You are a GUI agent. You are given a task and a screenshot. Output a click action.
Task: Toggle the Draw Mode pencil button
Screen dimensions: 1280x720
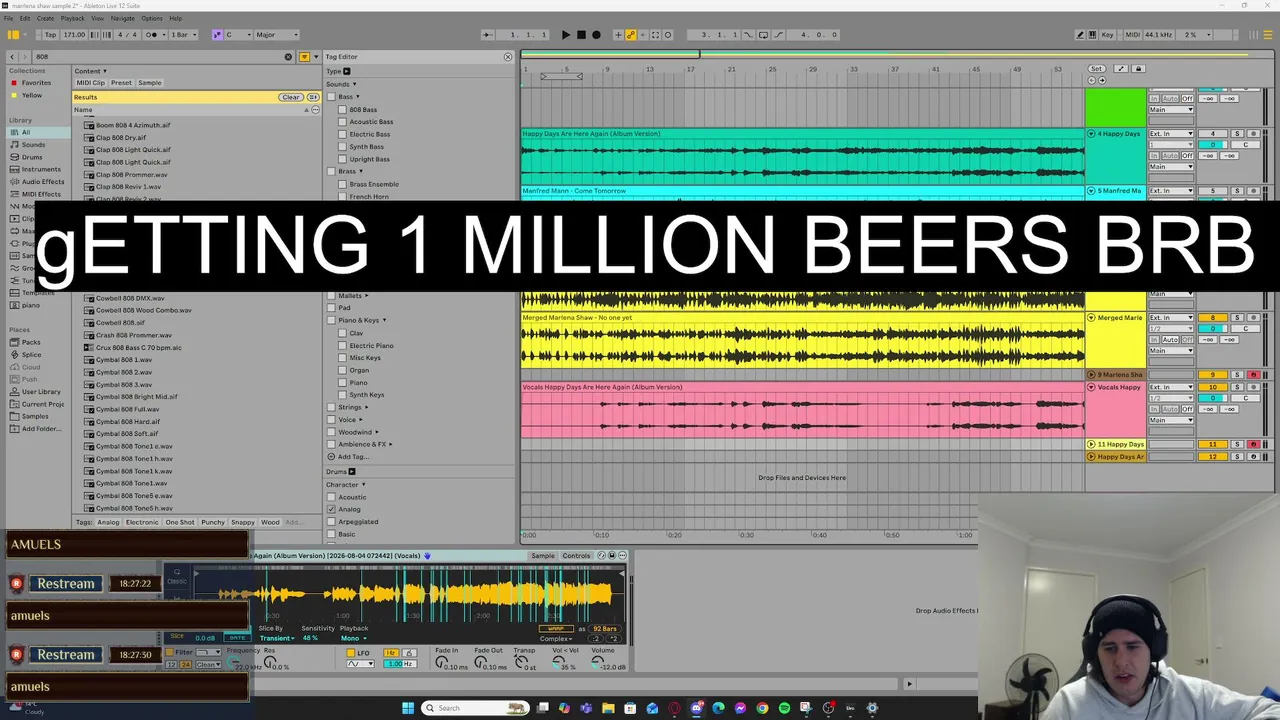click(x=1080, y=35)
